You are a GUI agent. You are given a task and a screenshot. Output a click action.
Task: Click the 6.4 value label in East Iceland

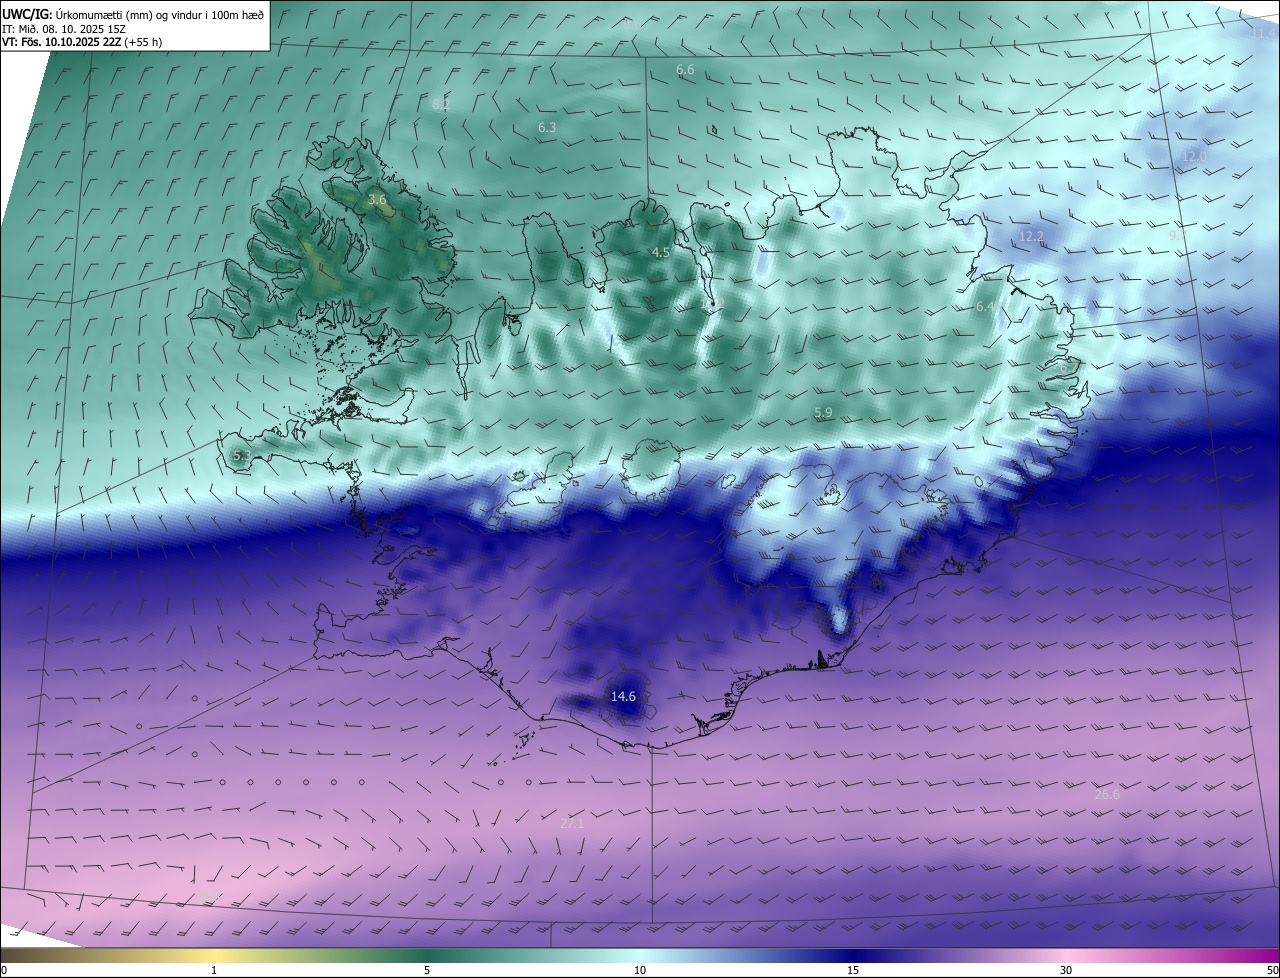pyautogui.click(x=986, y=307)
